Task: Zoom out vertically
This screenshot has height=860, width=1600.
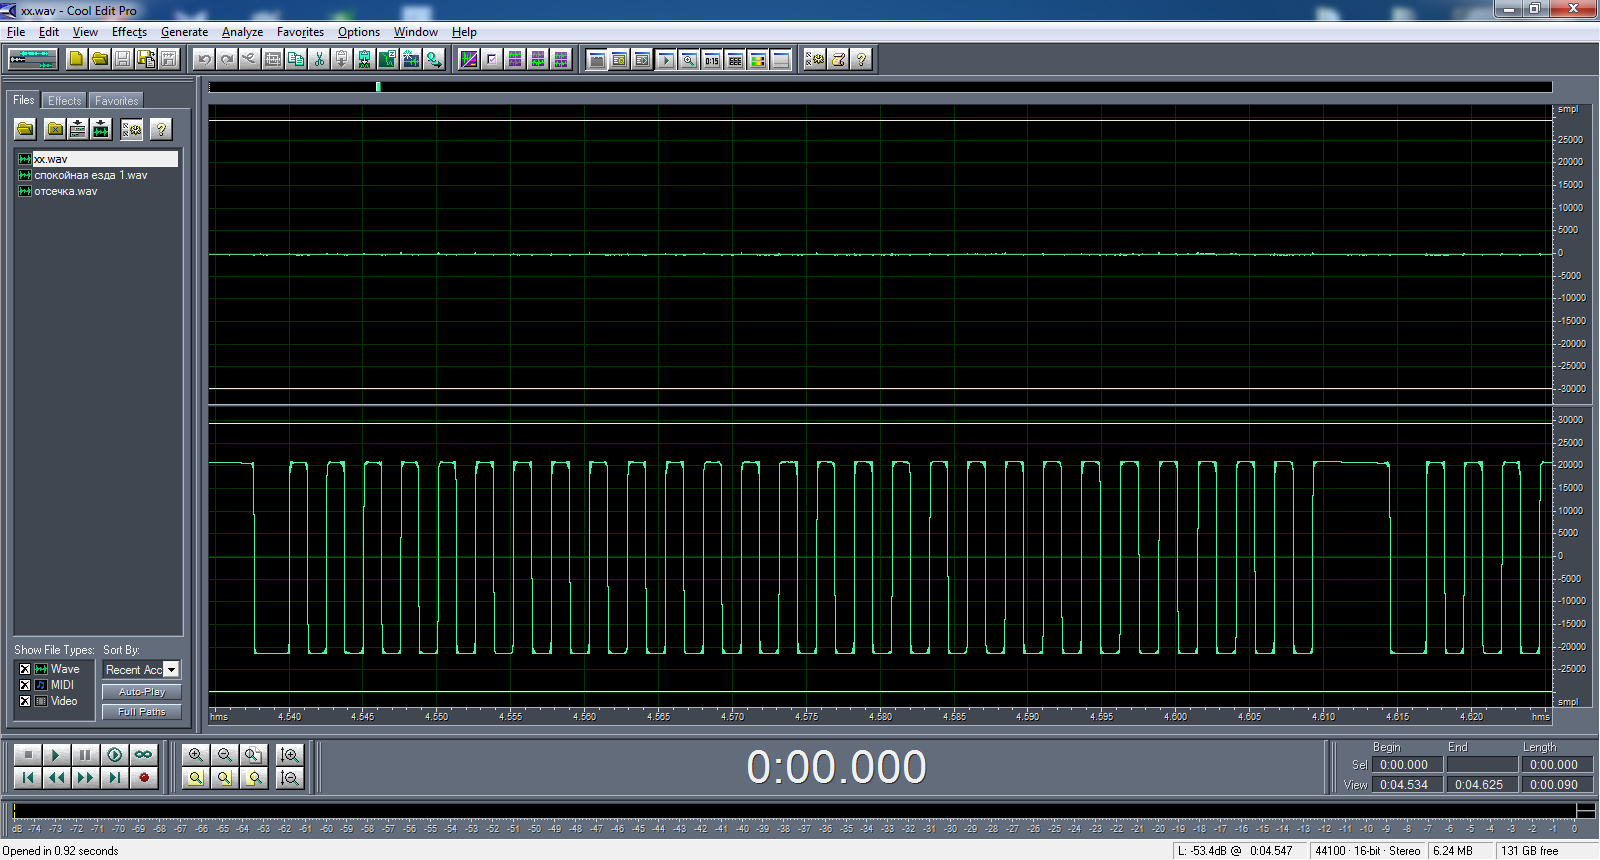Action: pos(290,778)
